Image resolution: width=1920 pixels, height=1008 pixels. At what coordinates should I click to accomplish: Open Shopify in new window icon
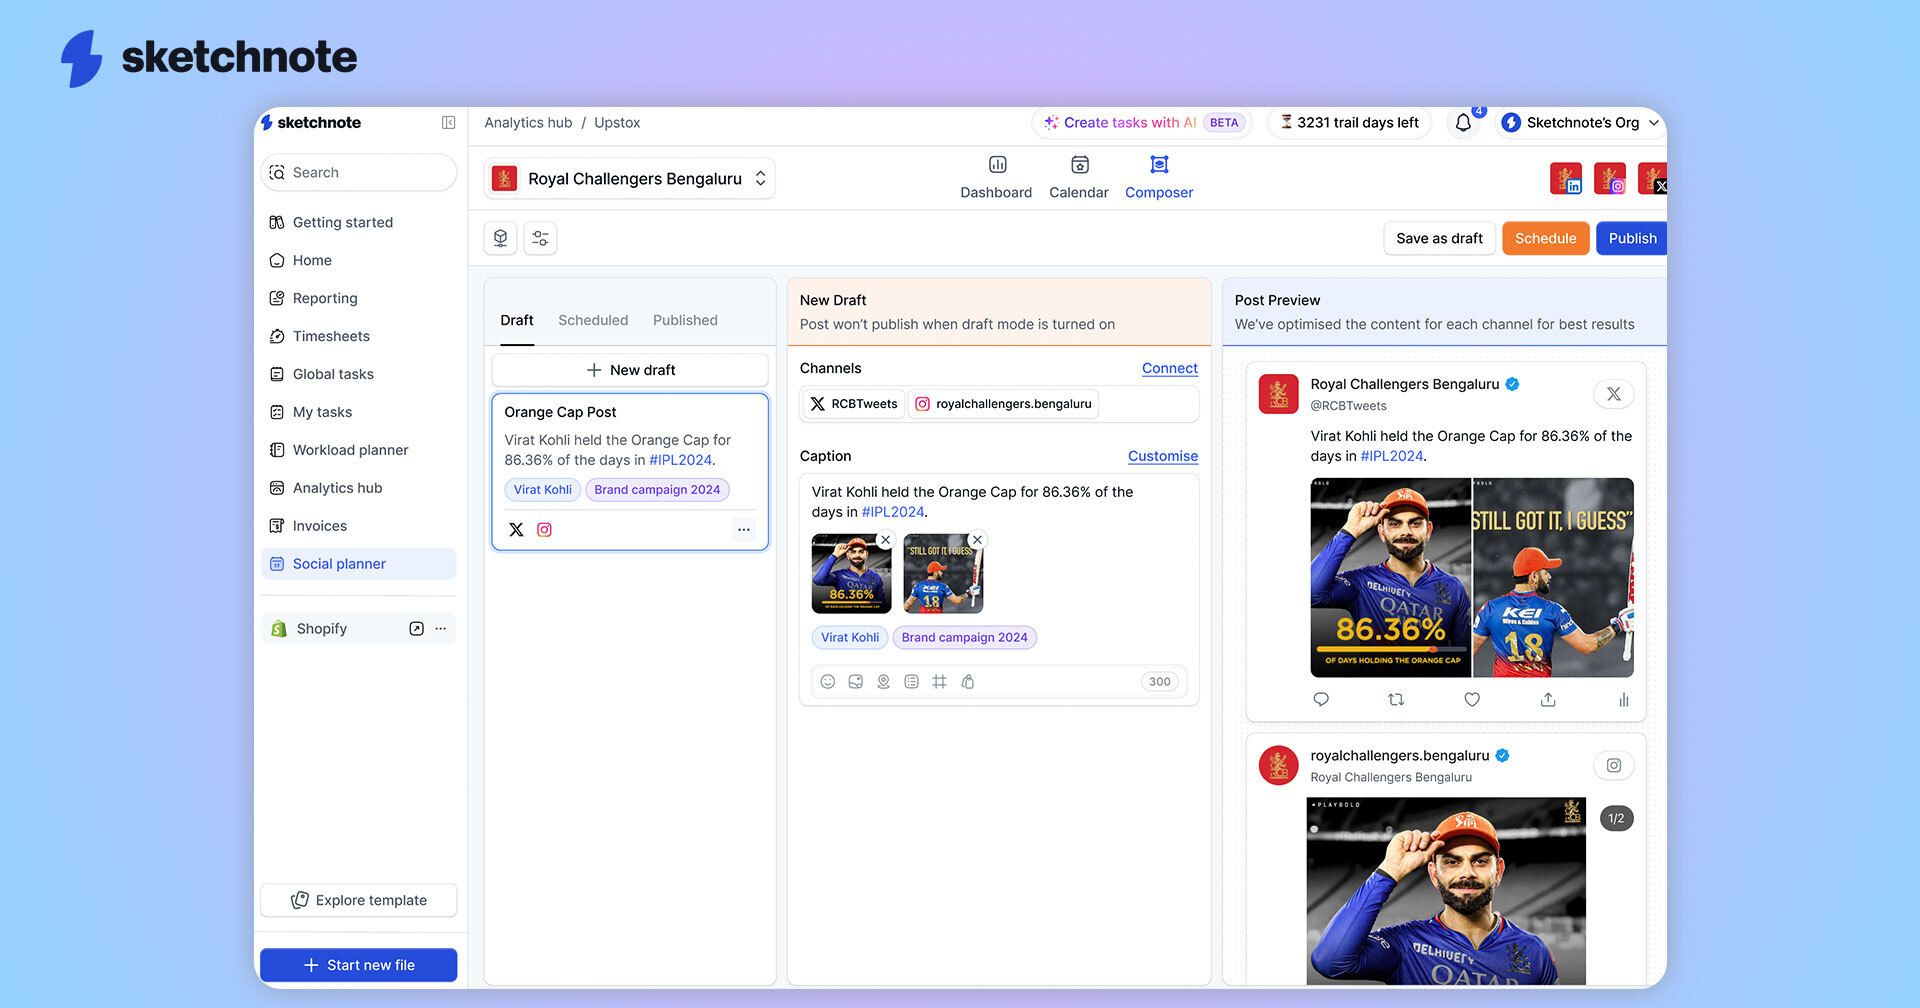(x=416, y=629)
